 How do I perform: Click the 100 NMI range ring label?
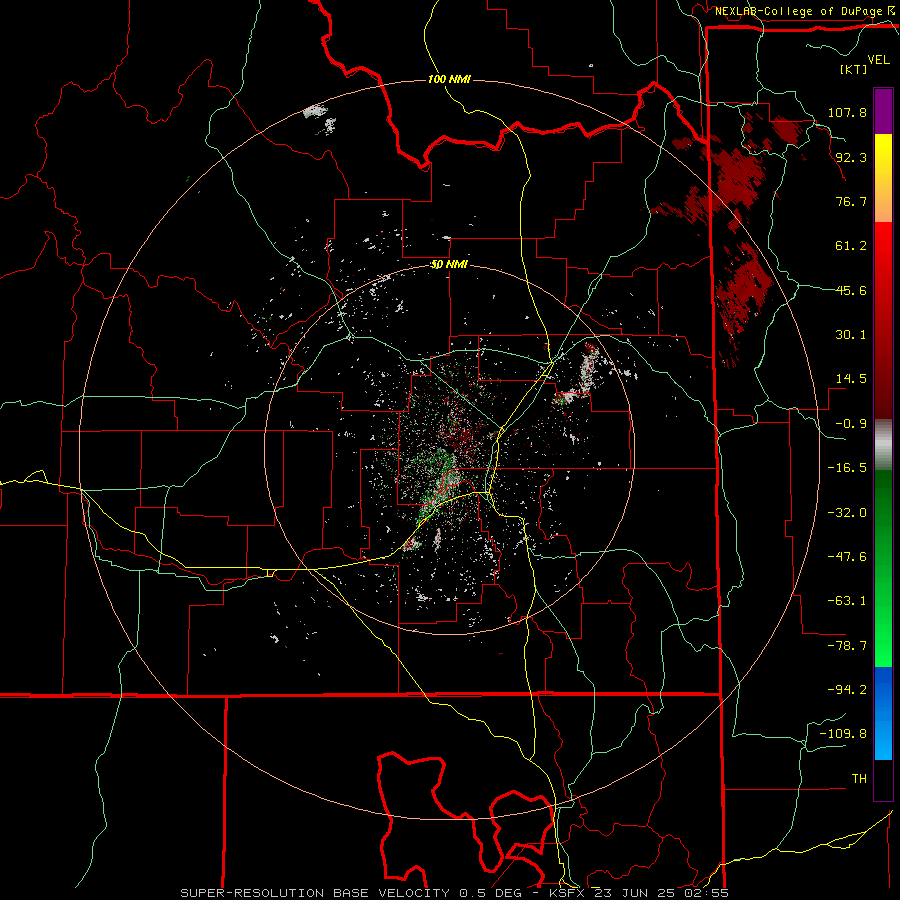tap(449, 79)
